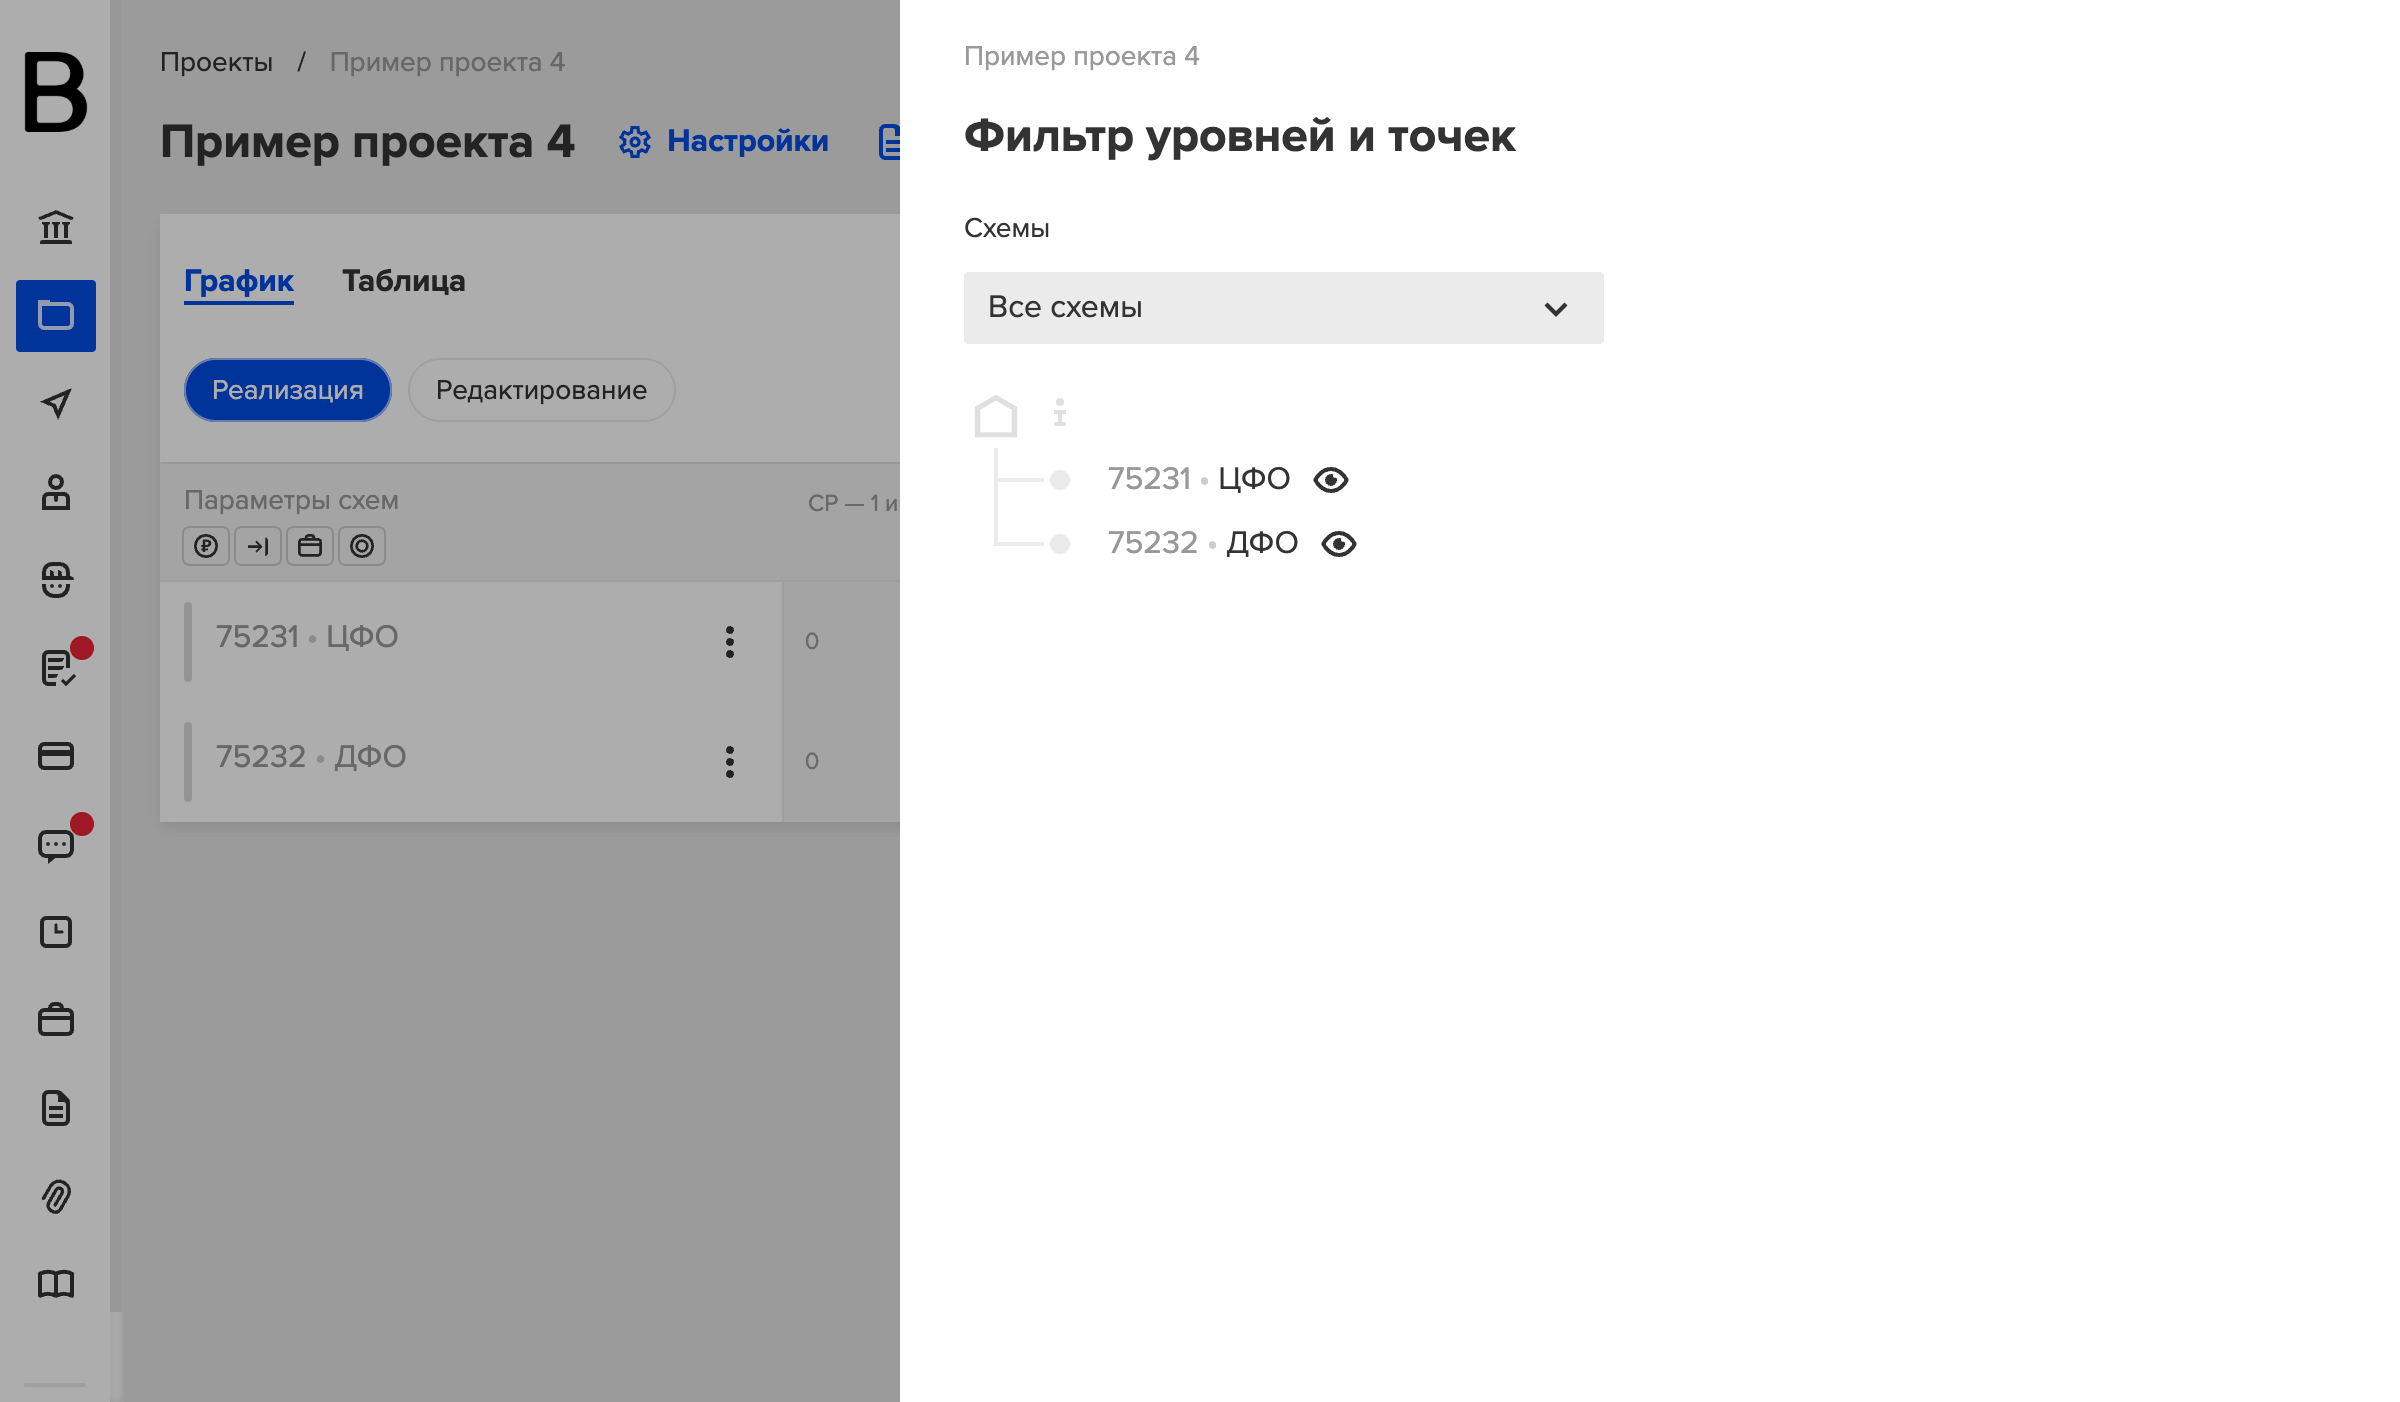
Task: Open the credit card sidebar icon
Action: tap(56, 756)
